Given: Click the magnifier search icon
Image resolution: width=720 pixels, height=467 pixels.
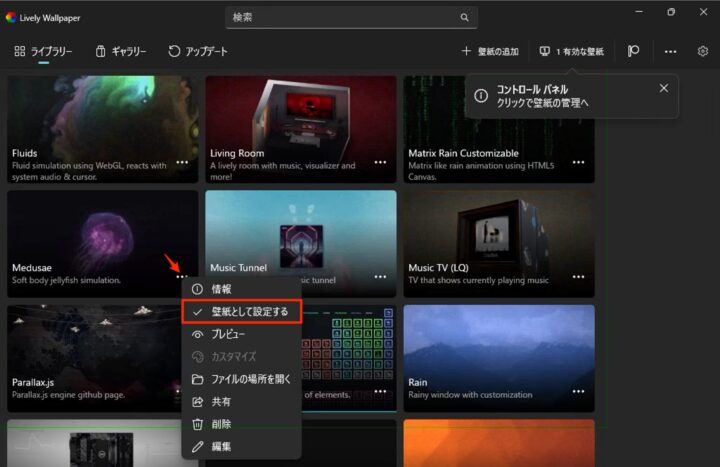Looking at the screenshot, I should (465, 17).
